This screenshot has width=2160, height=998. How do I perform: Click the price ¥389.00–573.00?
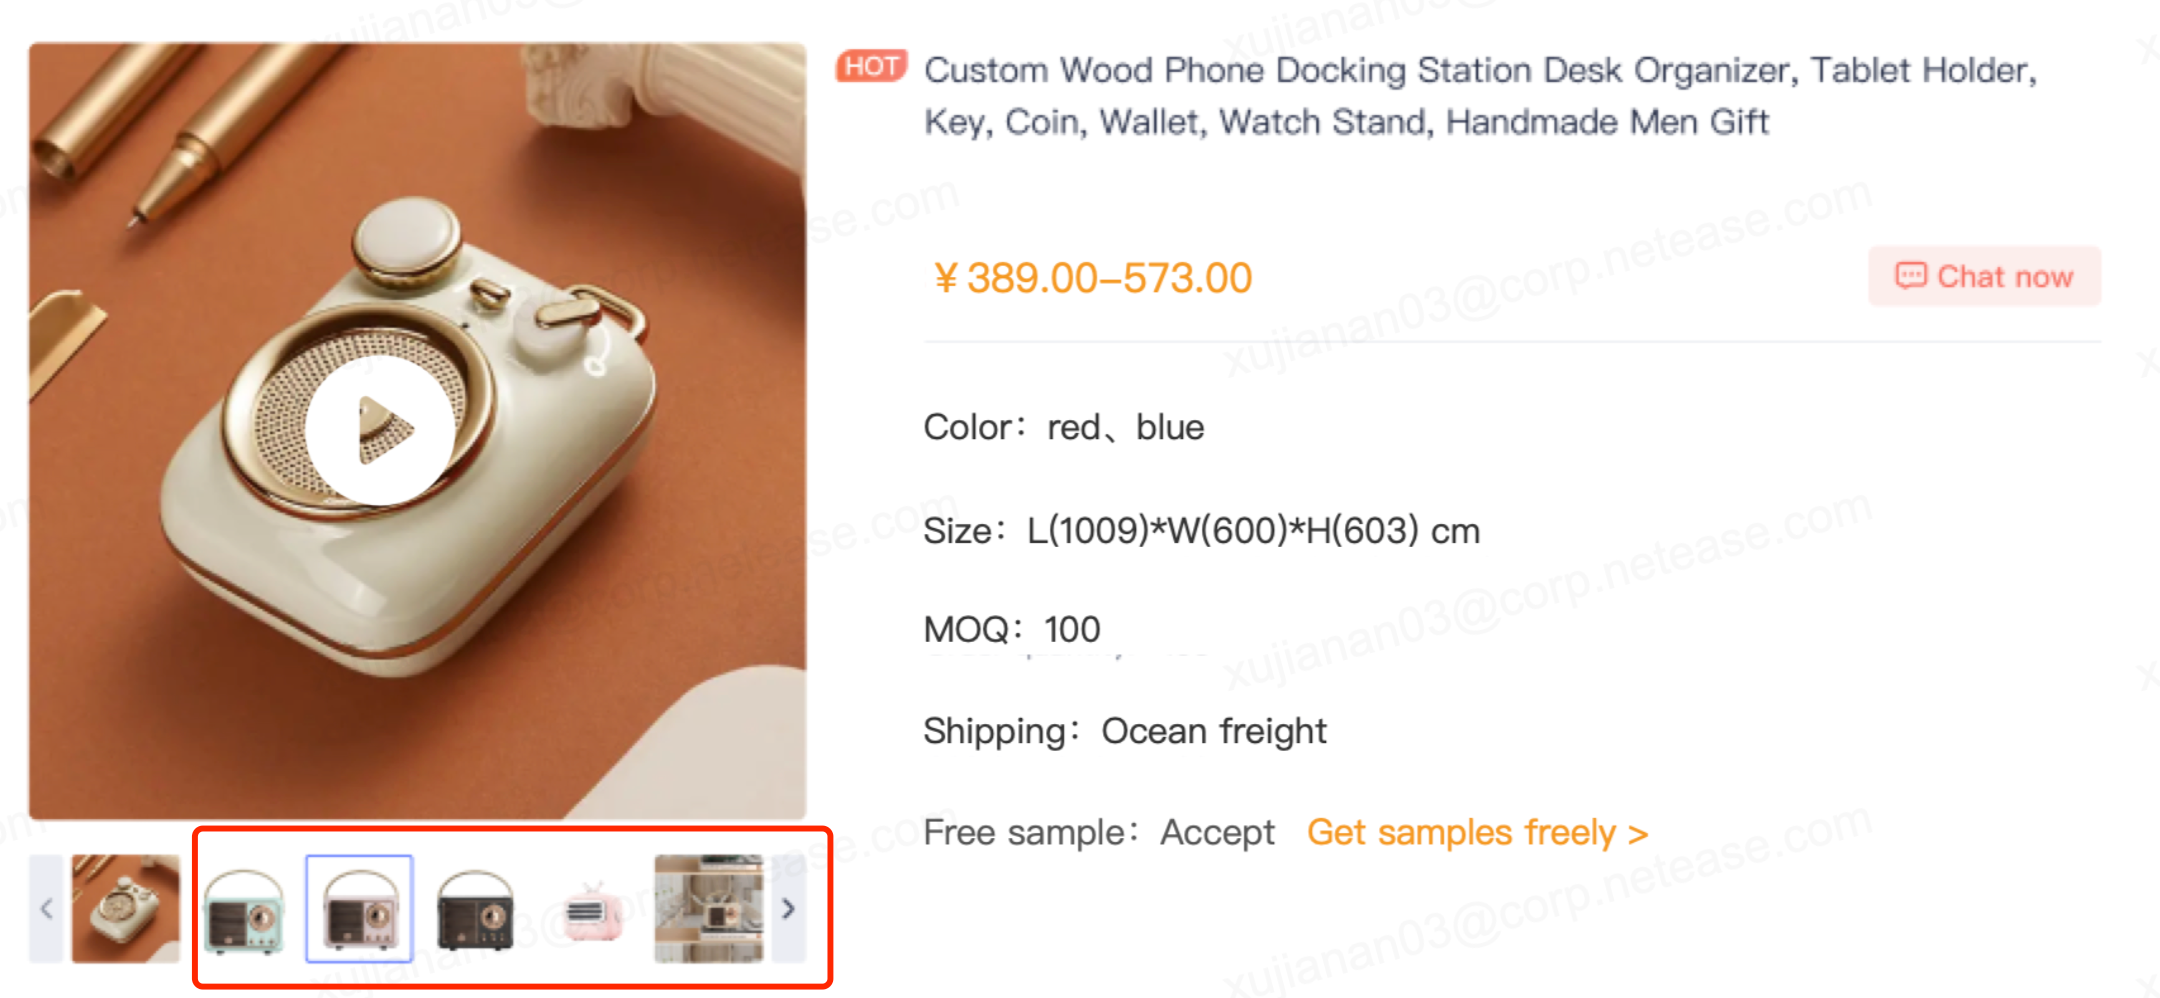pyautogui.click(x=1092, y=278)
